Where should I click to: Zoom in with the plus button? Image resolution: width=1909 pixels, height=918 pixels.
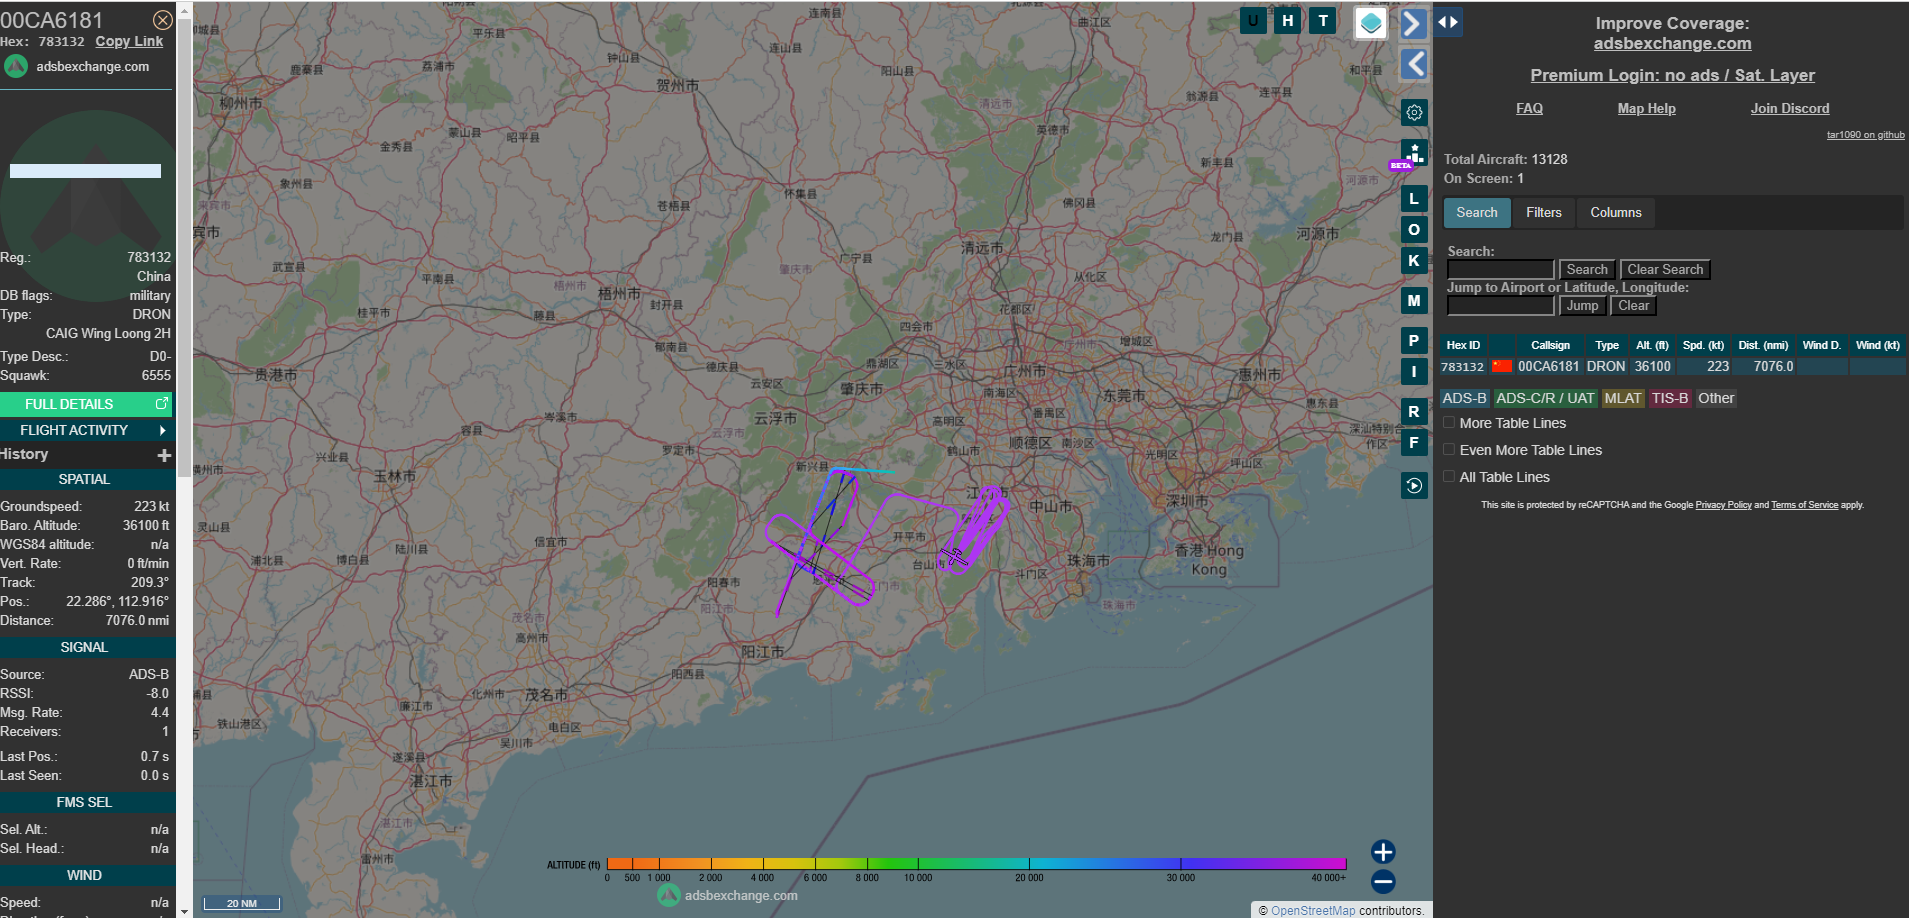click(1383, 852)
